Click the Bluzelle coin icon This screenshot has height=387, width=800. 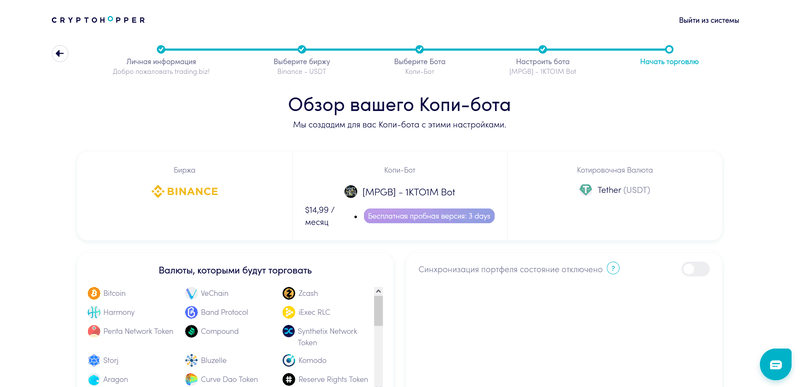pyautogui.click(x=191, y=360)
